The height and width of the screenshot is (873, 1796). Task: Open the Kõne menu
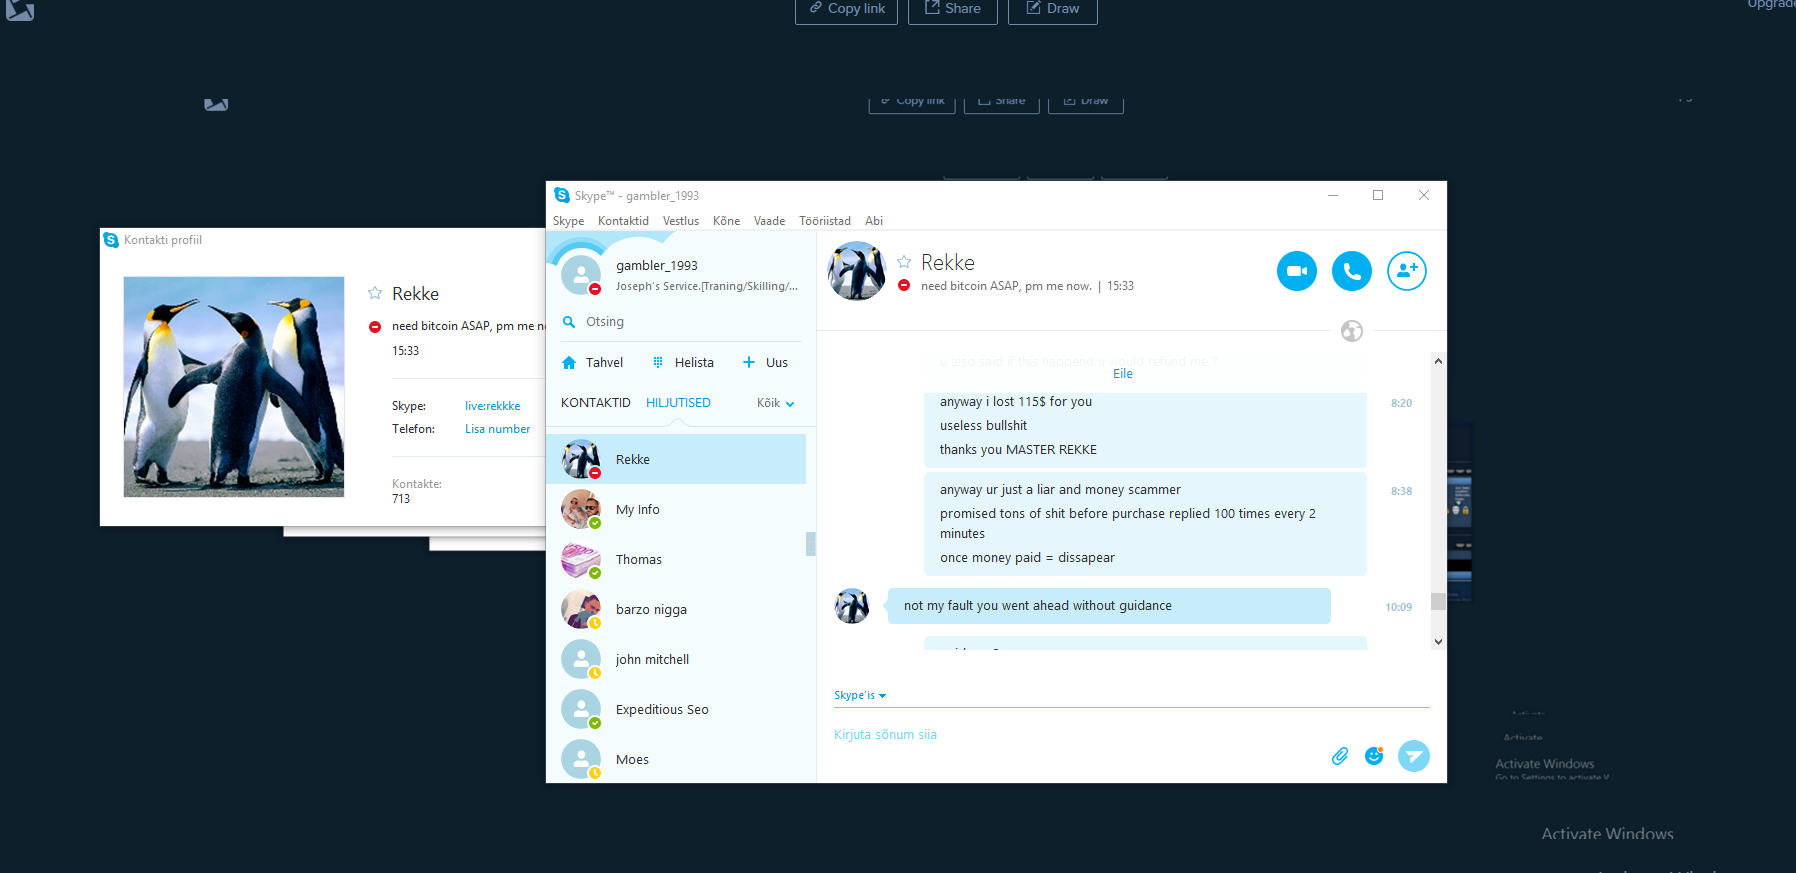726,221
